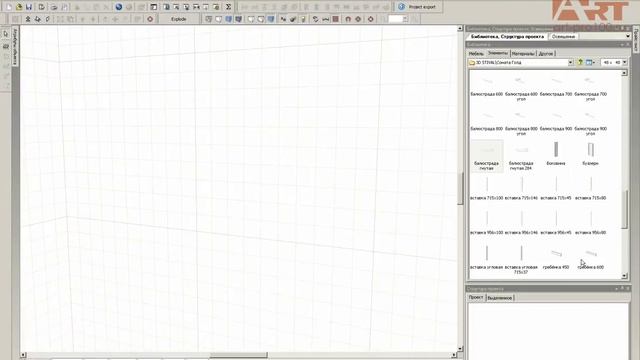This screenshot has width=640, height=360.
Task: Click the Project export button
Action: 417,7
